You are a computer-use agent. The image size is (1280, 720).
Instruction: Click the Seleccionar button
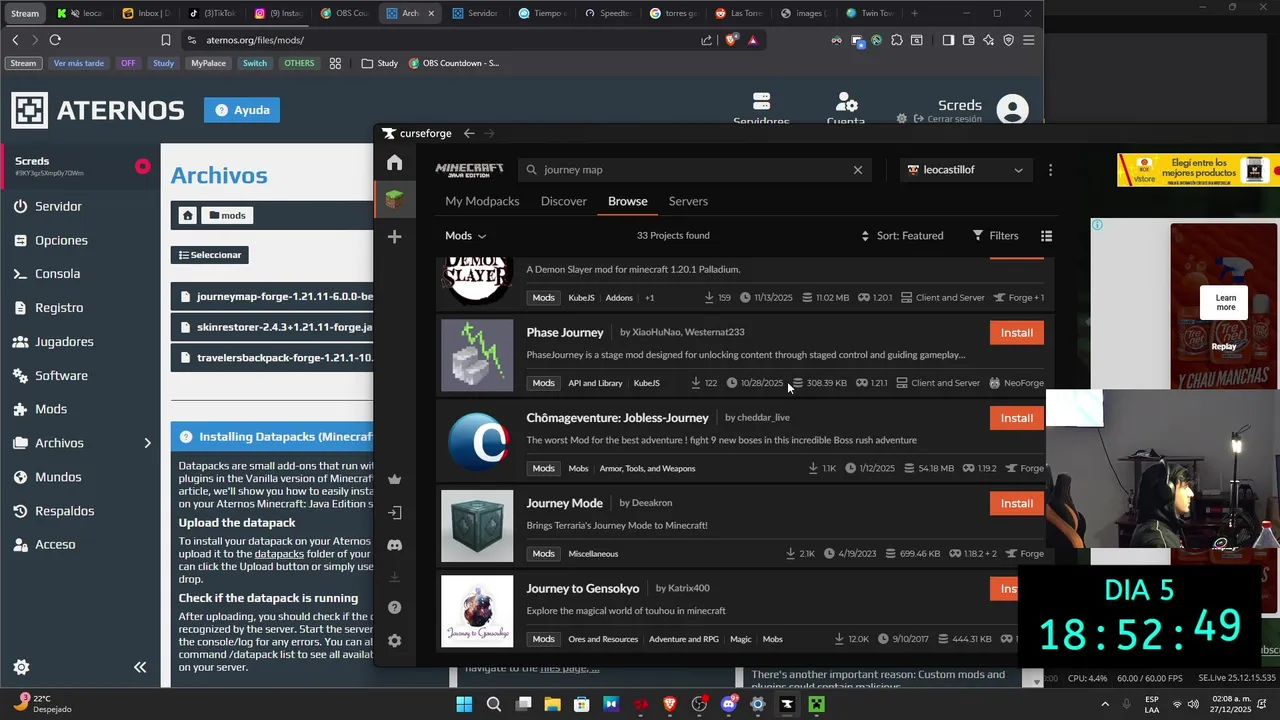click(x=210, y=255)
